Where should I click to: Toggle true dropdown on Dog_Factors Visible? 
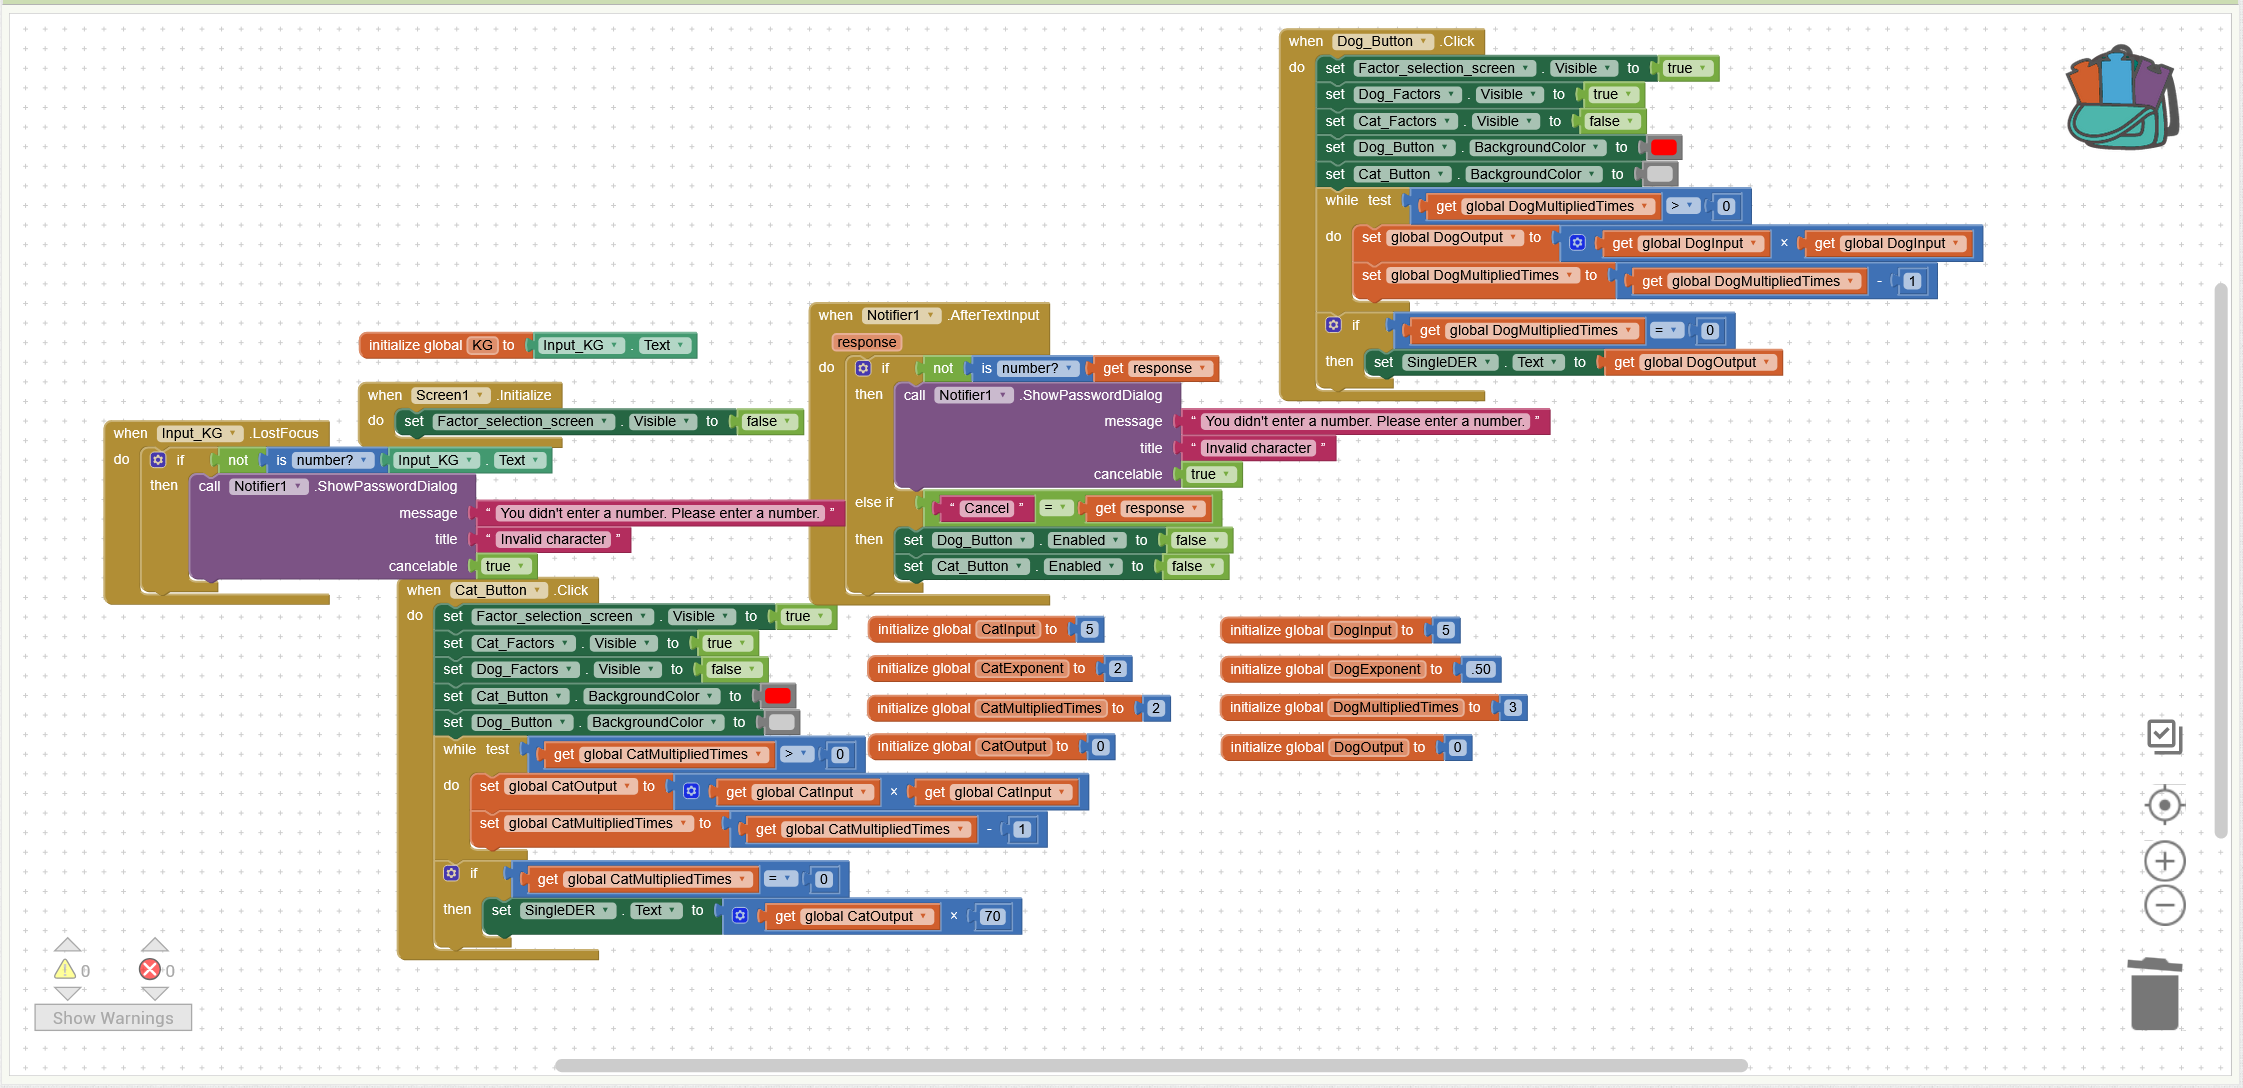click(1612, 95)
